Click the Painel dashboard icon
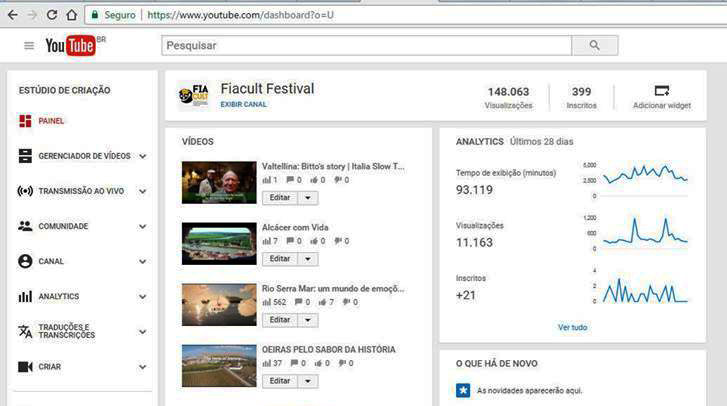 pyautogui.click(x=25, y=121)
